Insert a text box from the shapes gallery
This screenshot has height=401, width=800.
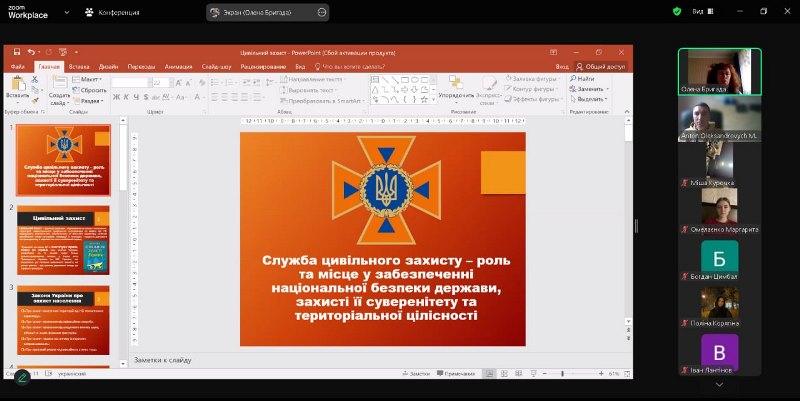tap(376, 80)
